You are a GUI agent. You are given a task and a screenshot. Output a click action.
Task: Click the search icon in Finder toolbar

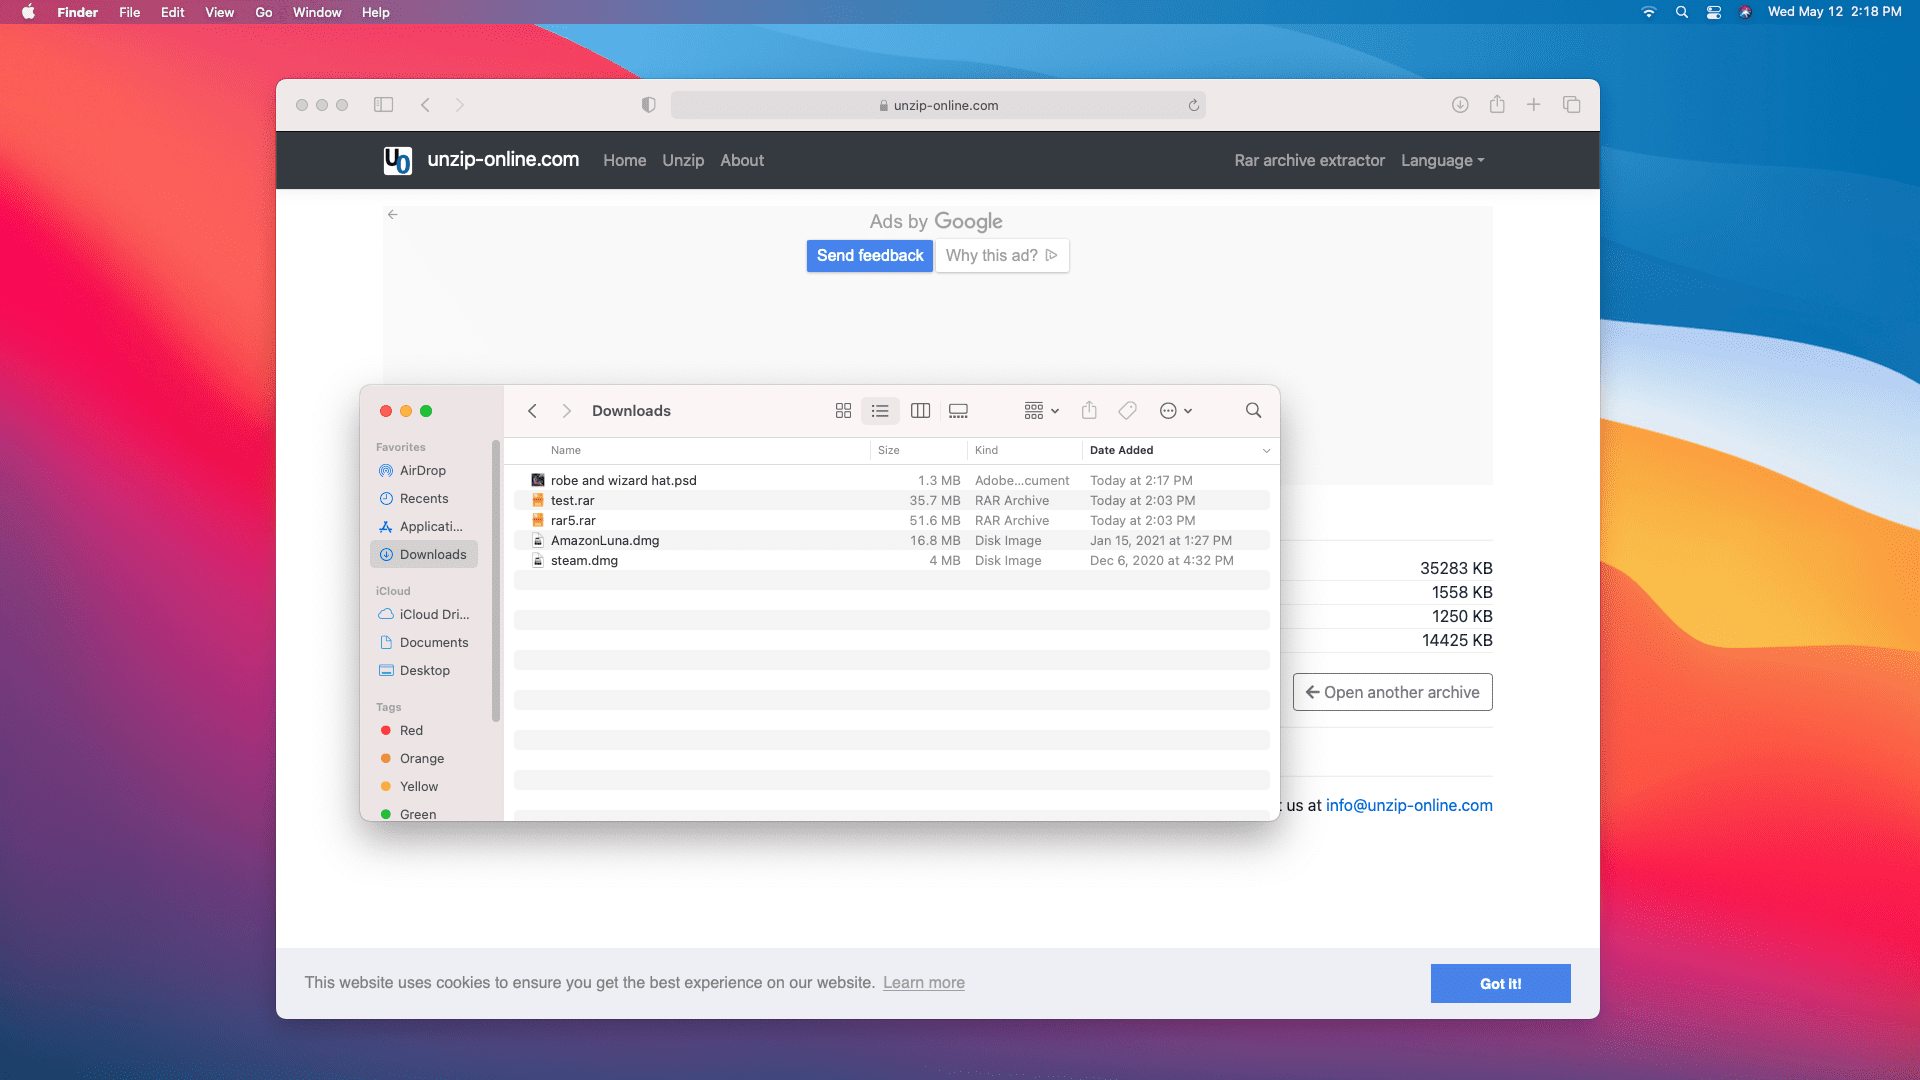(x=1253, y=410)
